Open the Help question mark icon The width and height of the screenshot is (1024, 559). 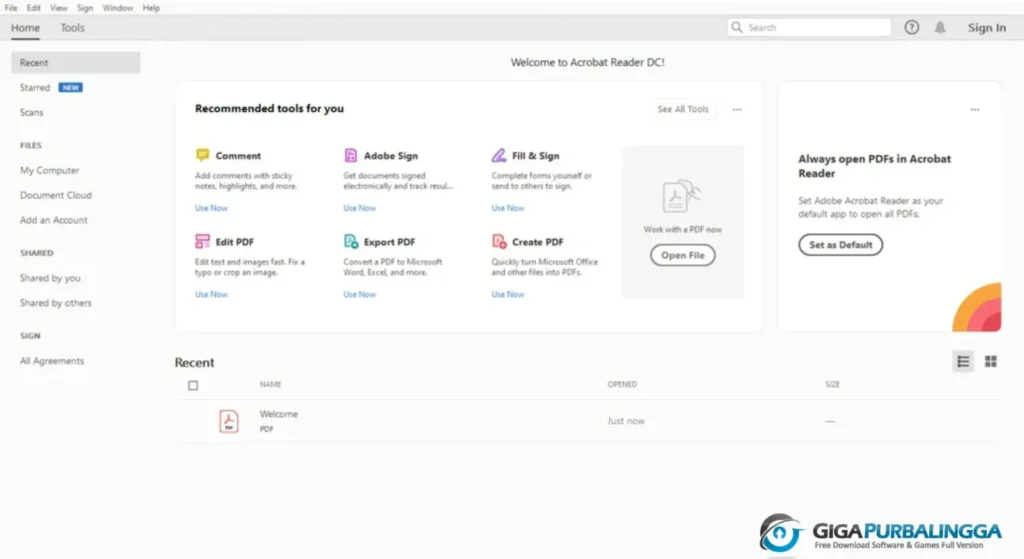pos(912,27)
